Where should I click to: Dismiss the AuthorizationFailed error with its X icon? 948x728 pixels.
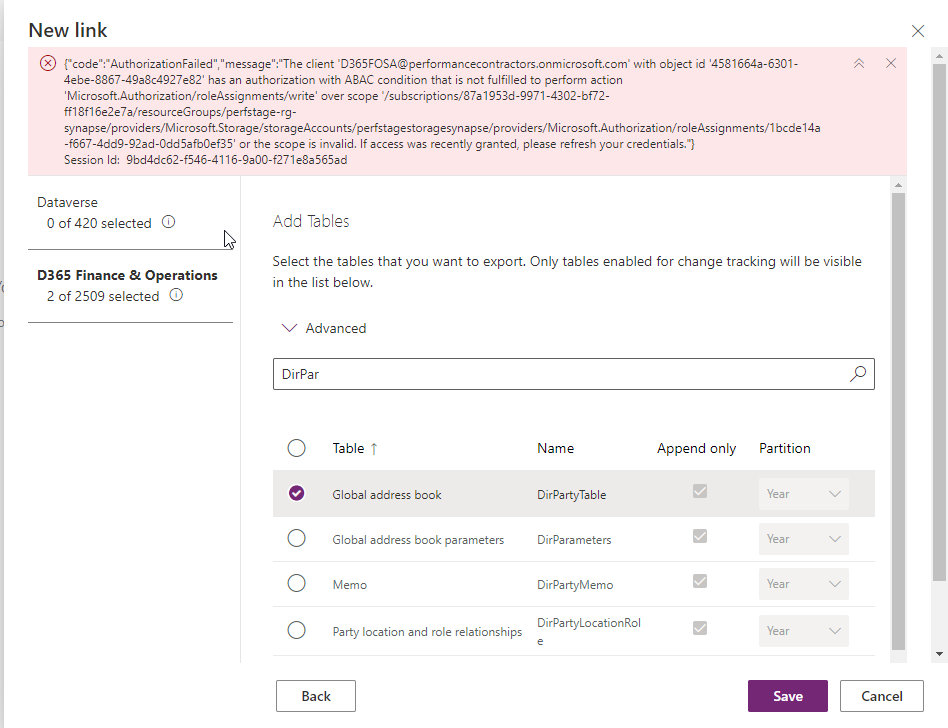(891, 62)
